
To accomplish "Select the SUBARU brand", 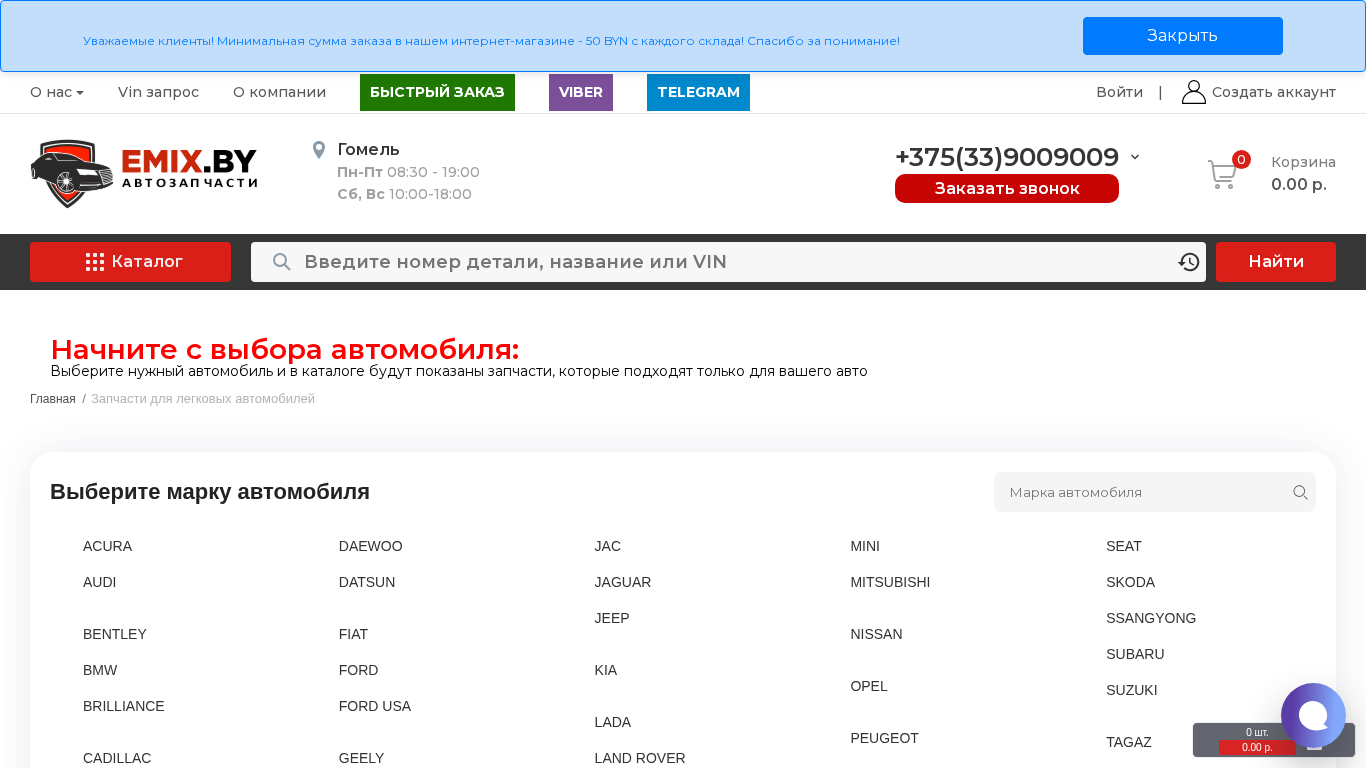I will pos(1135,654).
